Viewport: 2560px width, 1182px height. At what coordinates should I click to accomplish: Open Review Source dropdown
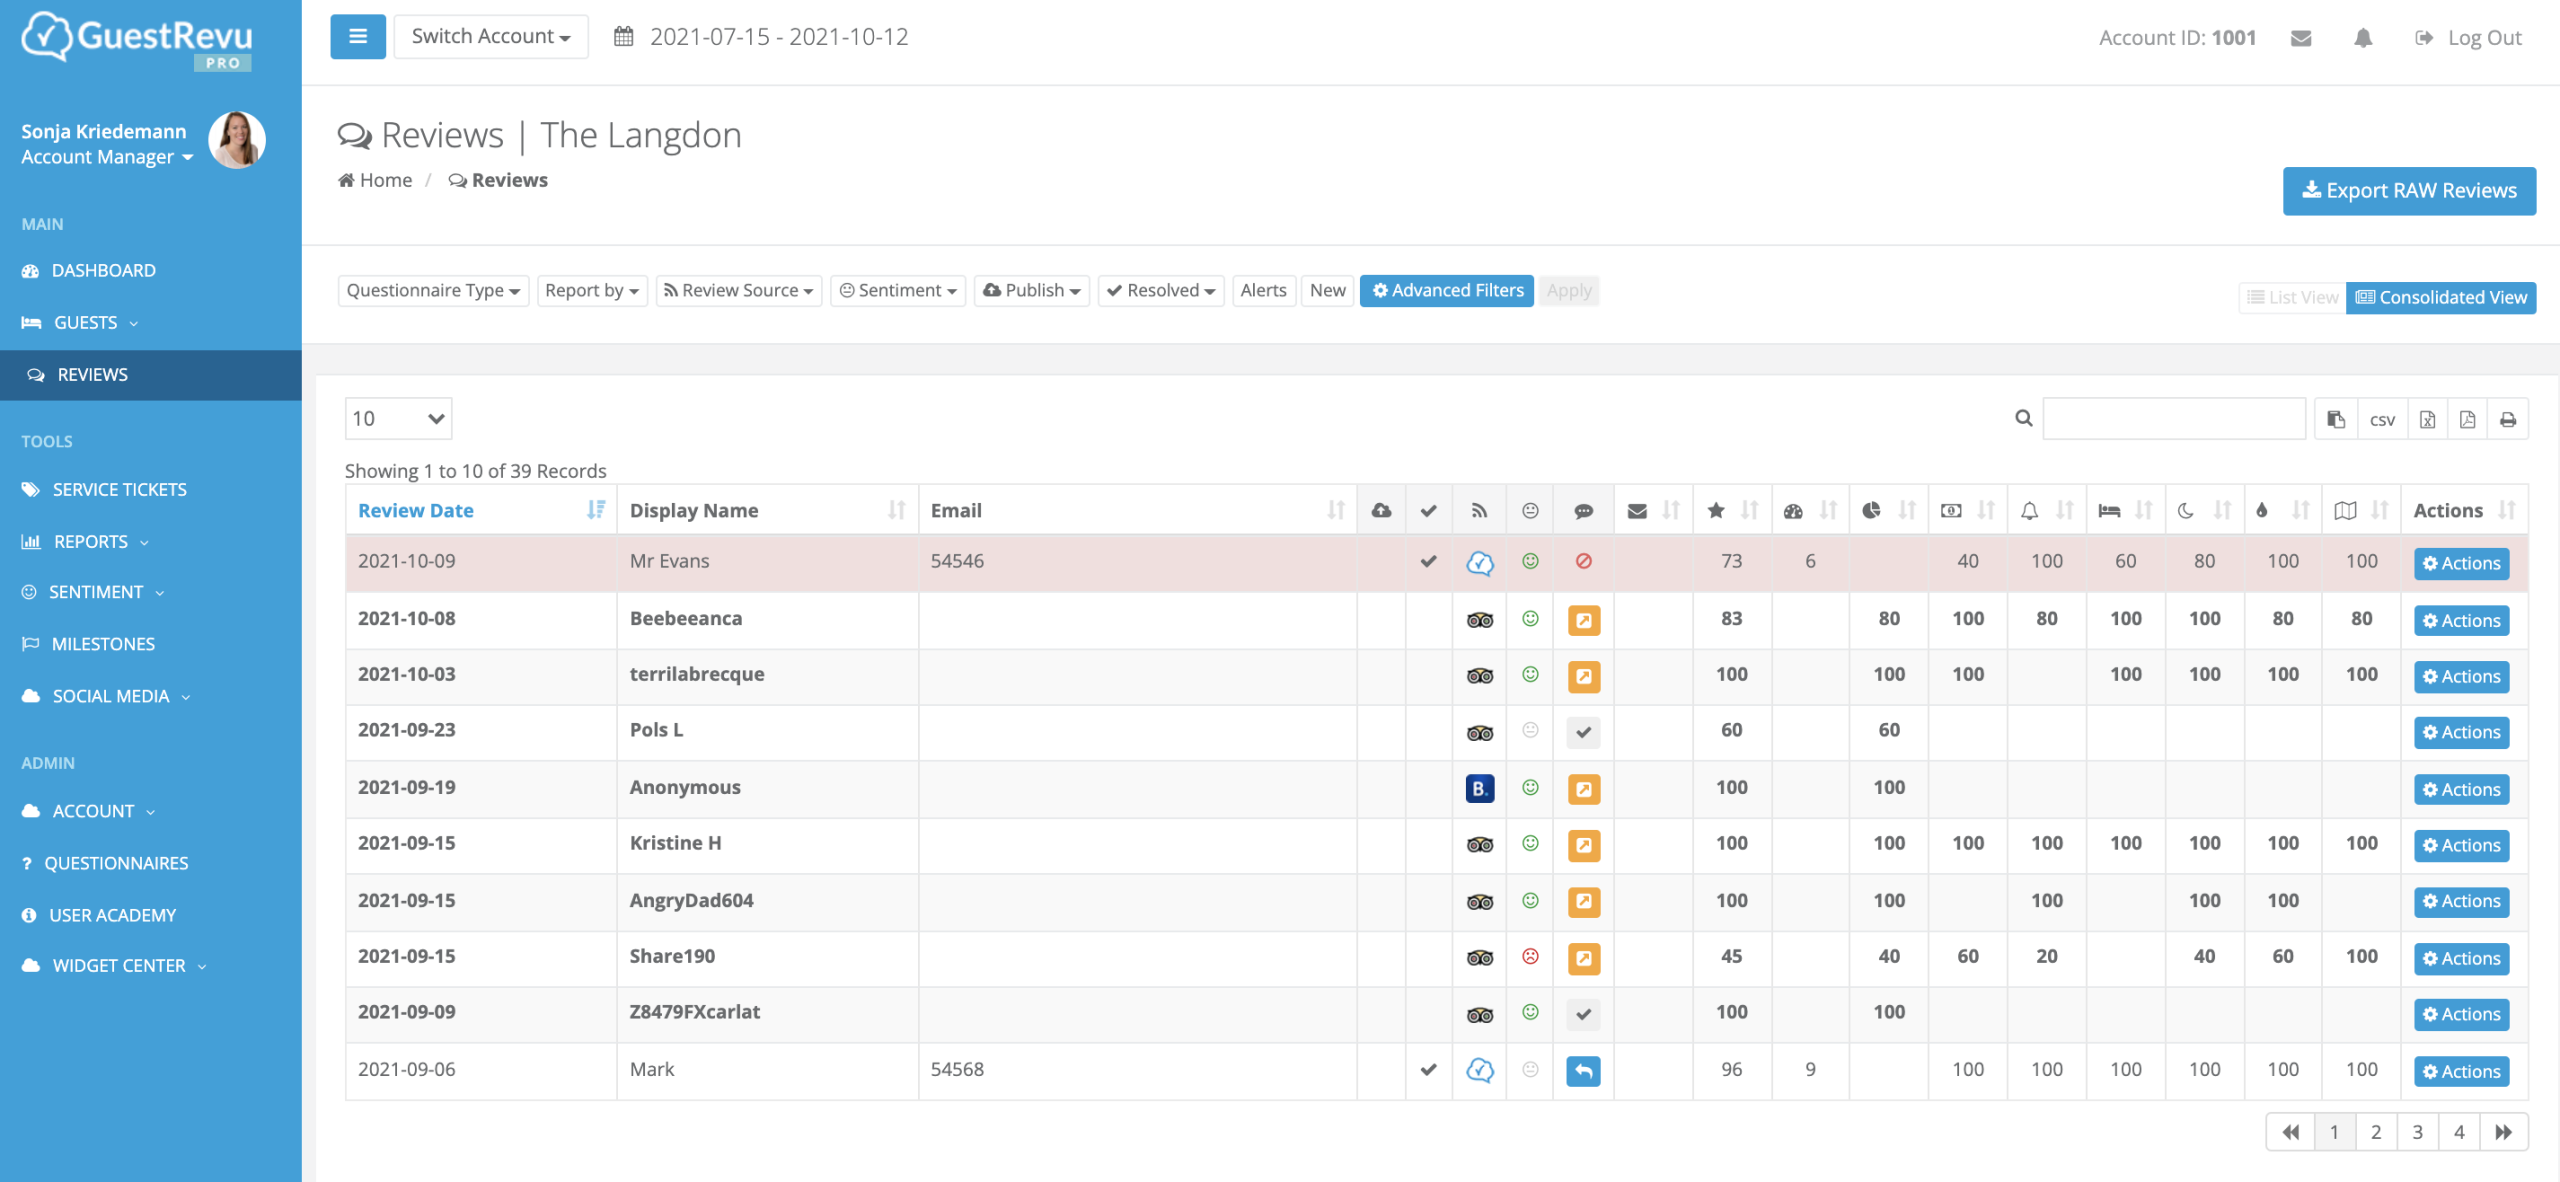[x=738, y=290]
